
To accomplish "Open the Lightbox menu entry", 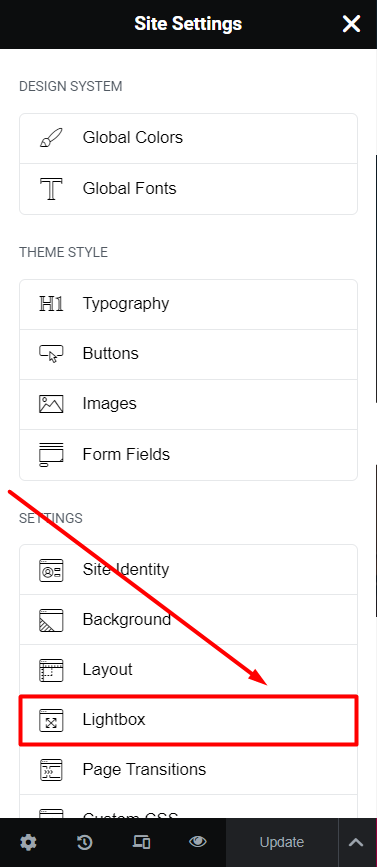I will click(x=188, y=720).
